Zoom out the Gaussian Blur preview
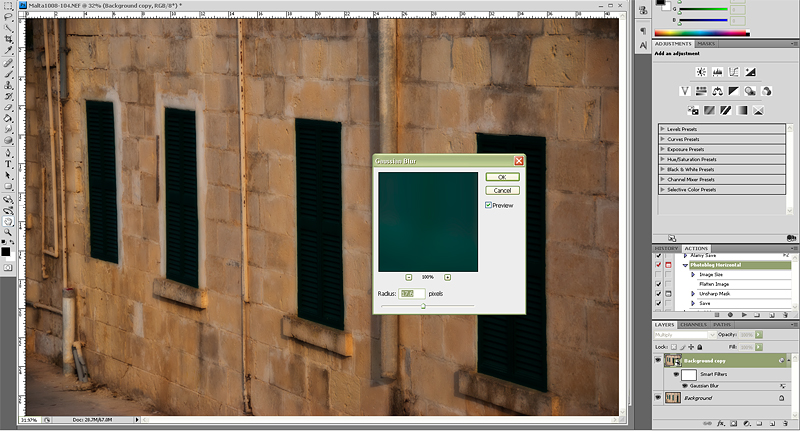Image resolution: width=800 pixels, height=431 pixels. tap(409, 277)
